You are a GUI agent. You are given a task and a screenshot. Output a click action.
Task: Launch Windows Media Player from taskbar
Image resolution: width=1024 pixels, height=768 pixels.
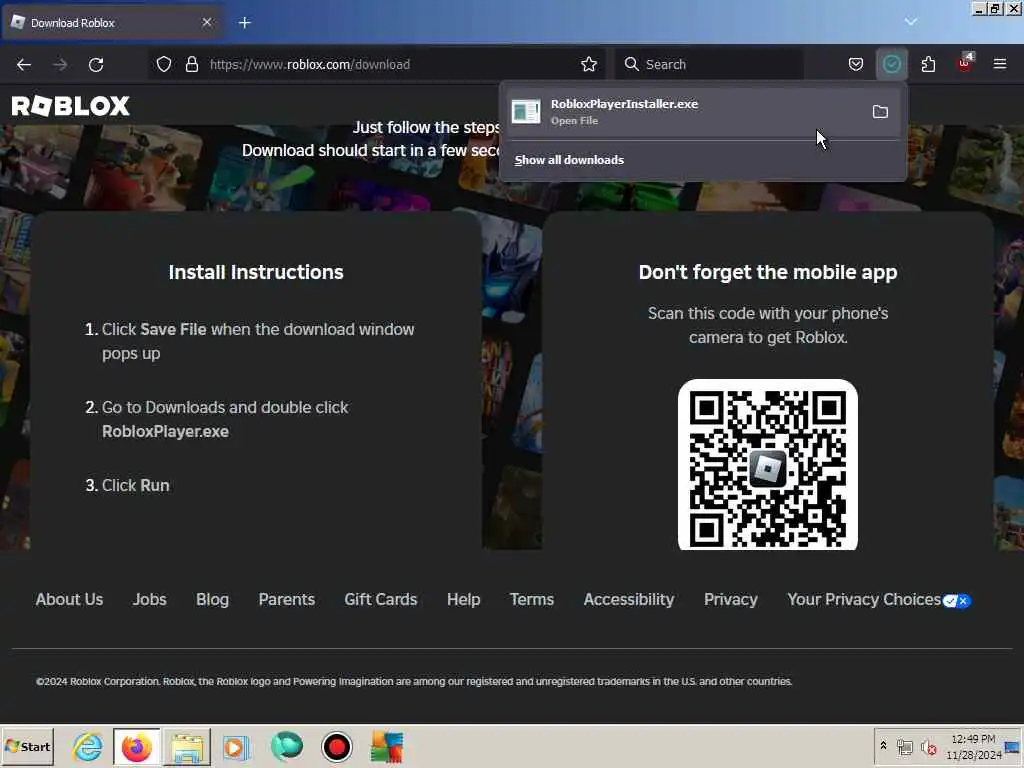pos(236,746)
